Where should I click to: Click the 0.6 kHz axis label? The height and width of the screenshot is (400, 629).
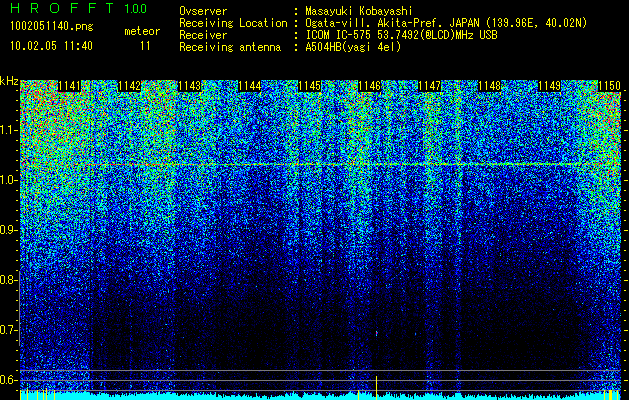[x=8, y=380]
